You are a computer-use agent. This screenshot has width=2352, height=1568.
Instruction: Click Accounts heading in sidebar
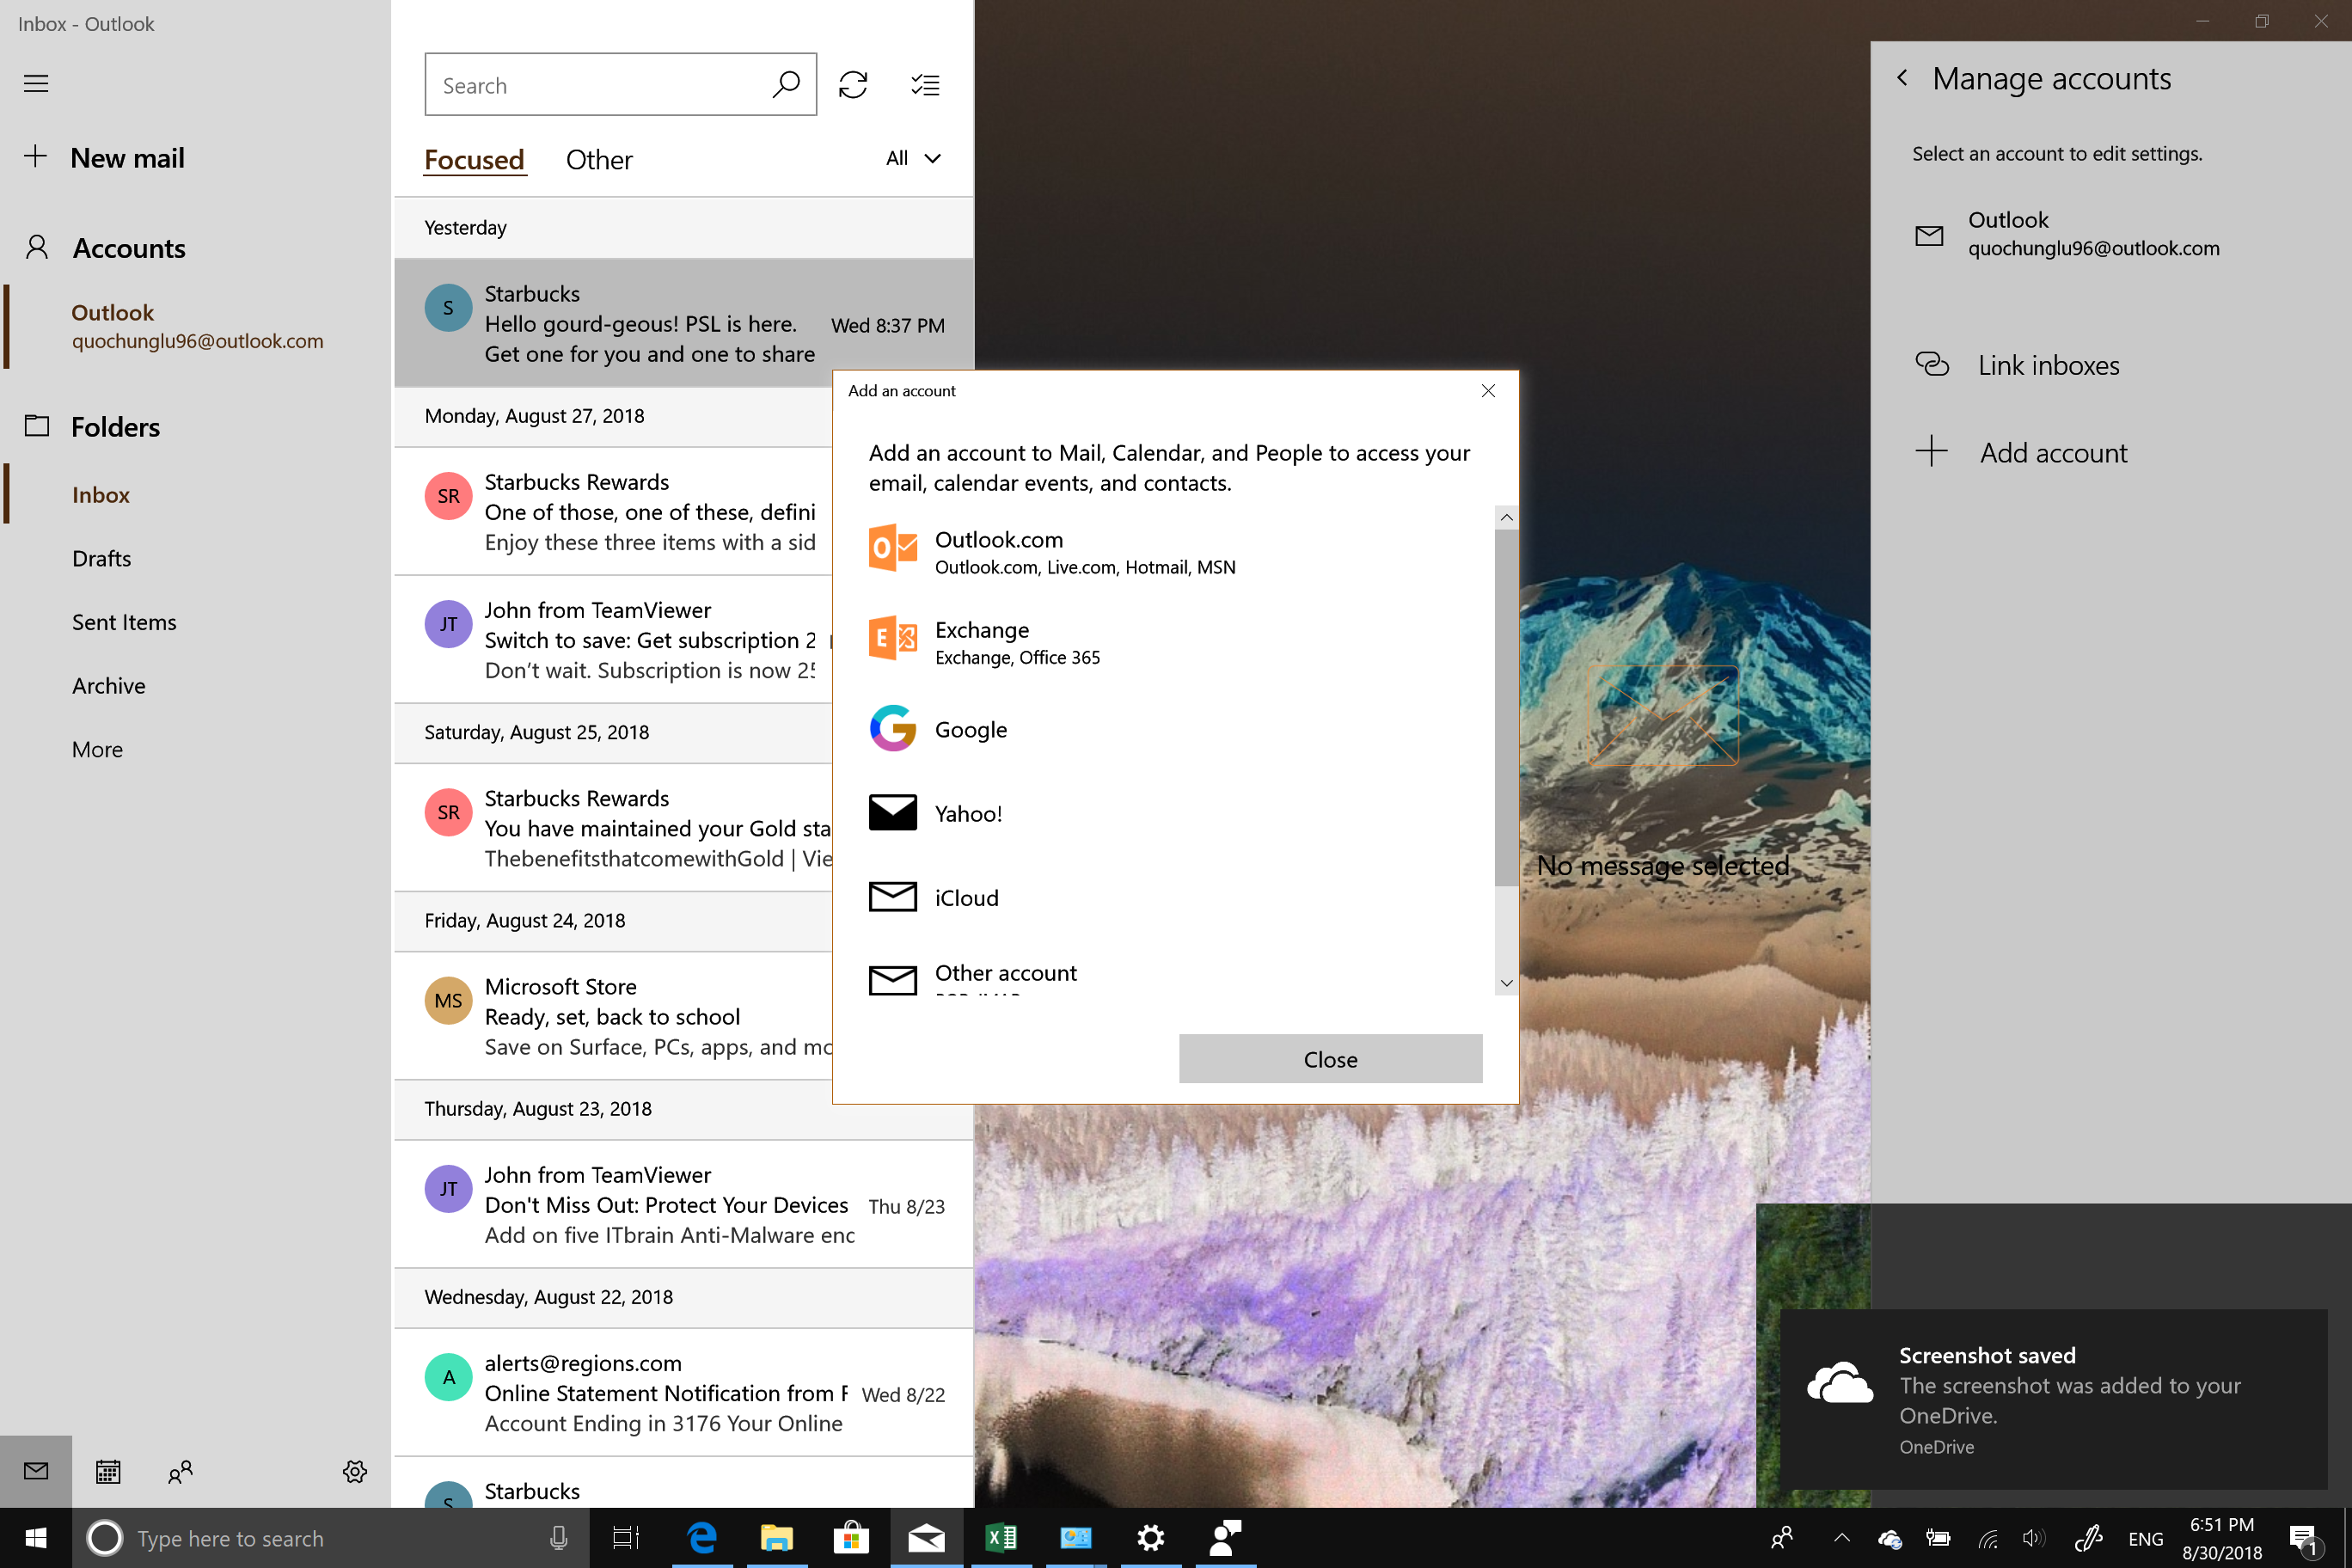(x=129, y=248)
